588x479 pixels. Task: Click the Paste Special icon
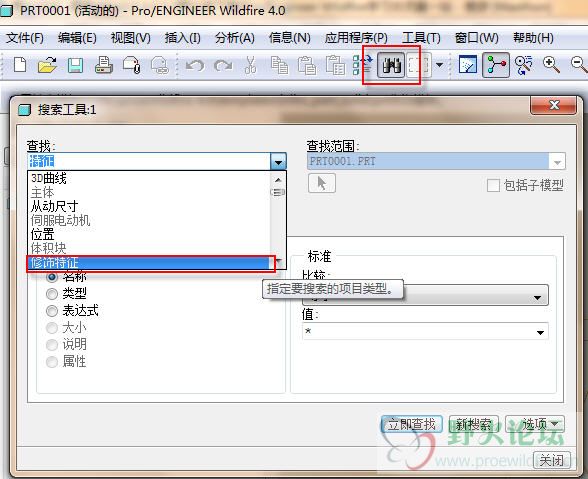pyautogui.click(x=335, y=65)
